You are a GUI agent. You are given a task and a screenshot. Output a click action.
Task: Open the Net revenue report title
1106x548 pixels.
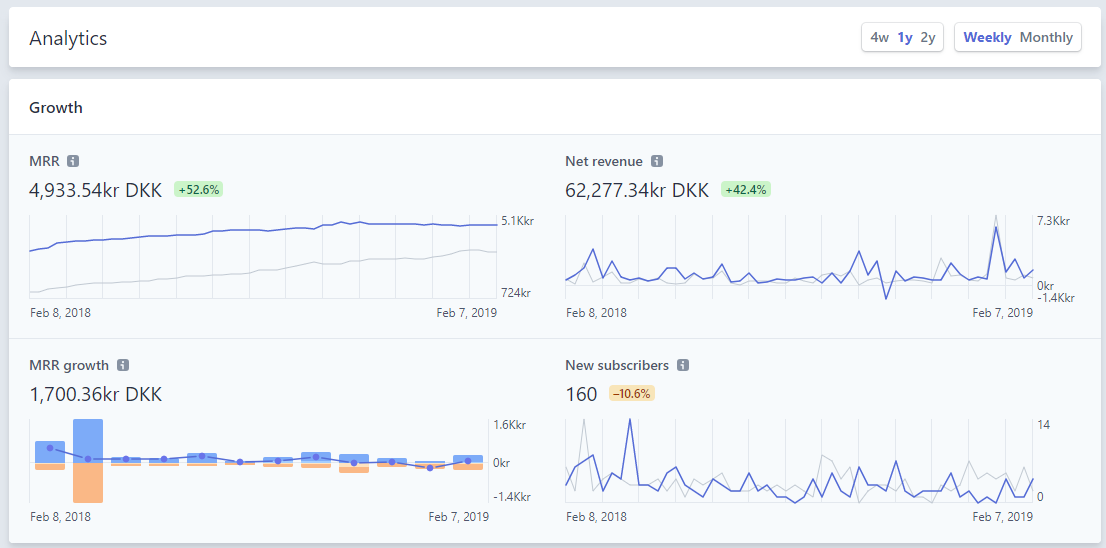(604, 161)
